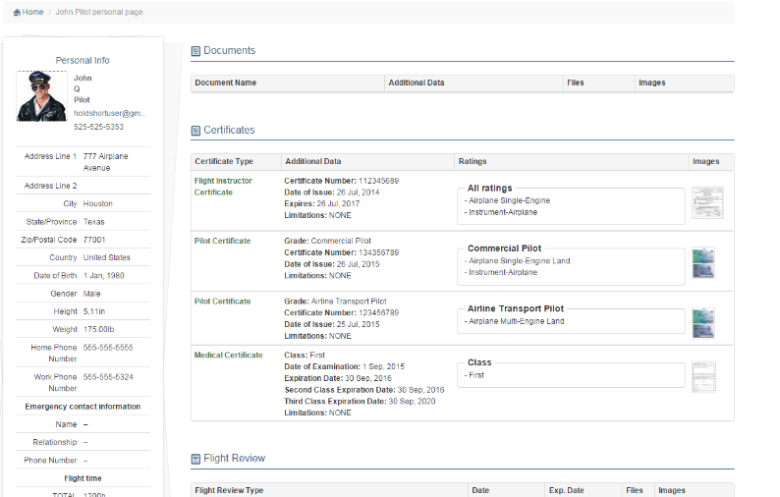The image size is (780, 497).
Task: Select work phone 555-555-5324
Action: click(108, 377)
